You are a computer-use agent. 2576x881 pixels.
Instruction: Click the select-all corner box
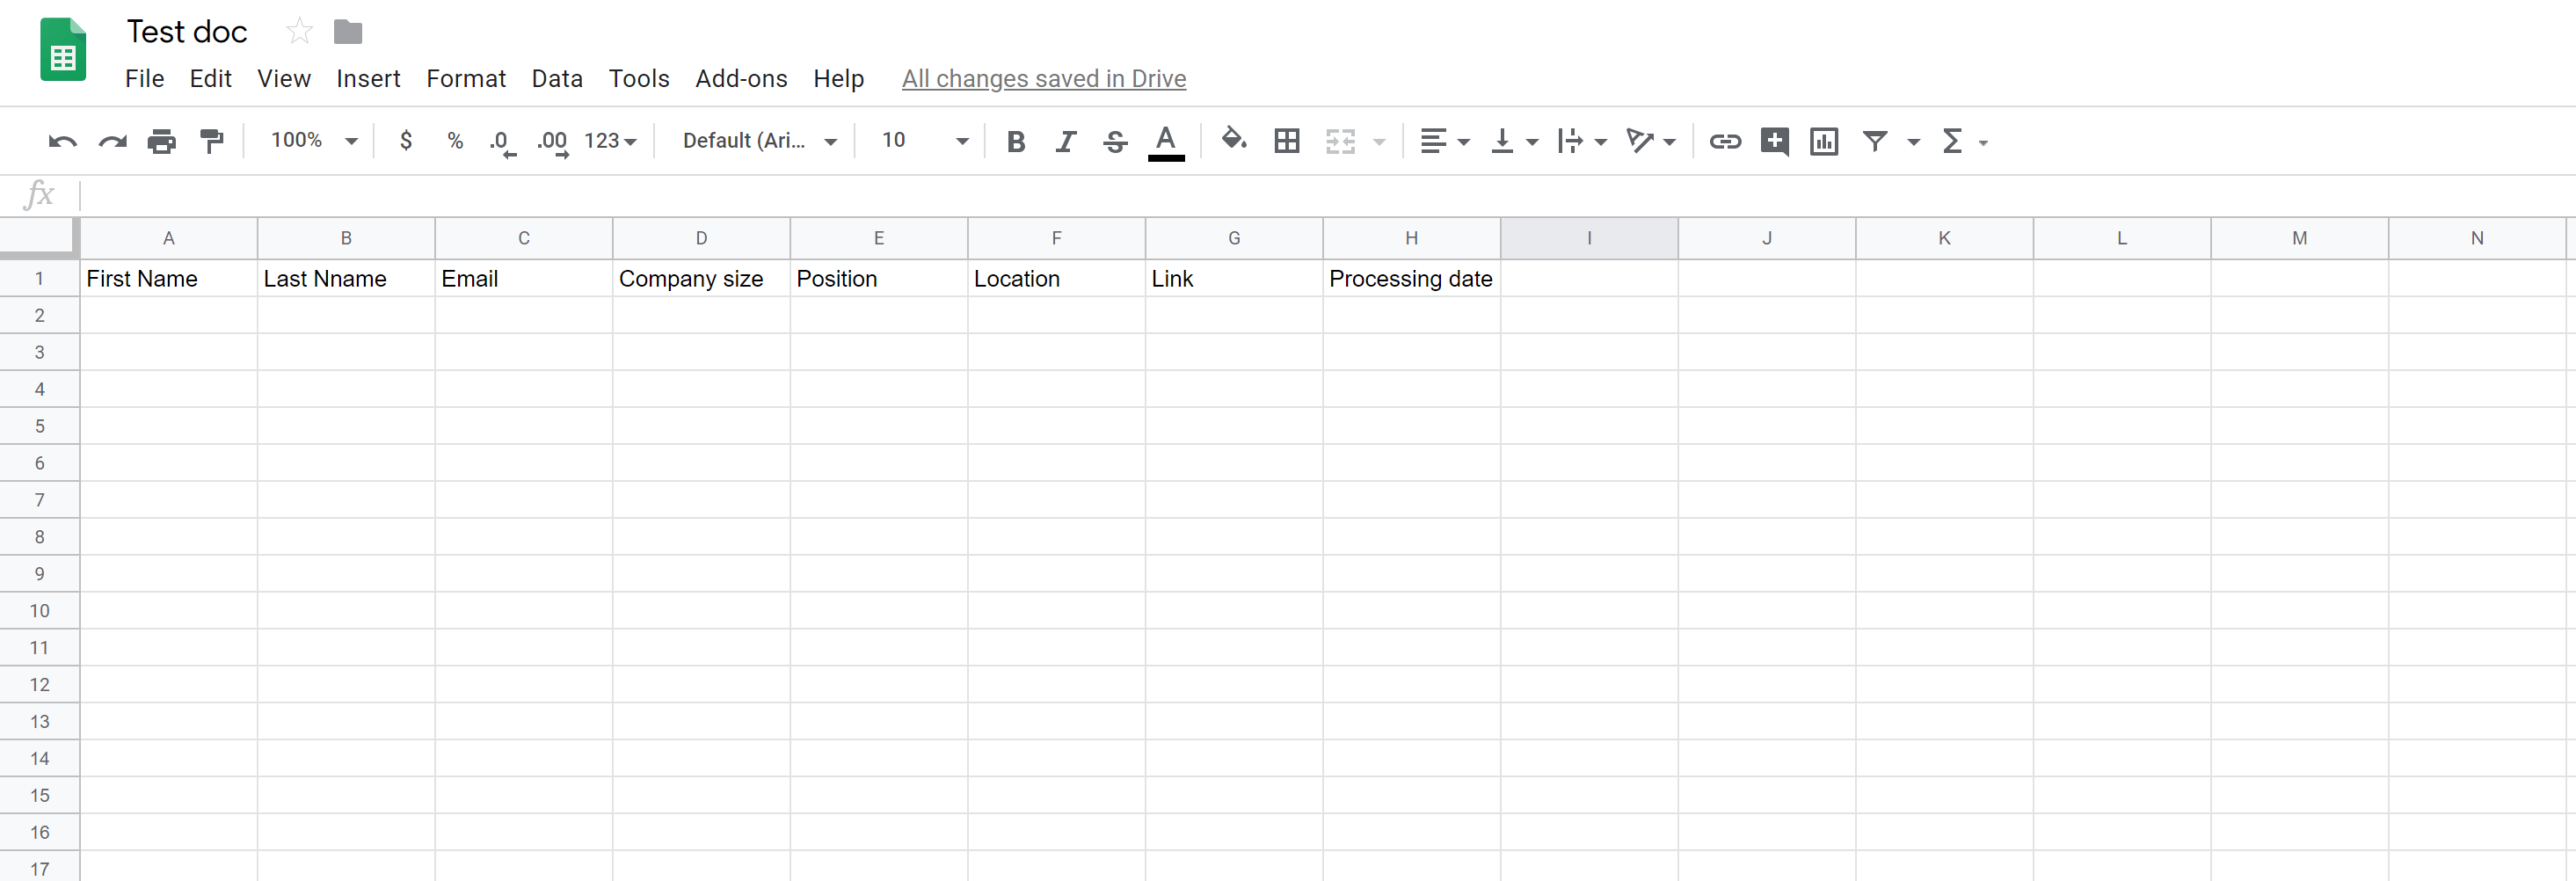tap(39, 238)
